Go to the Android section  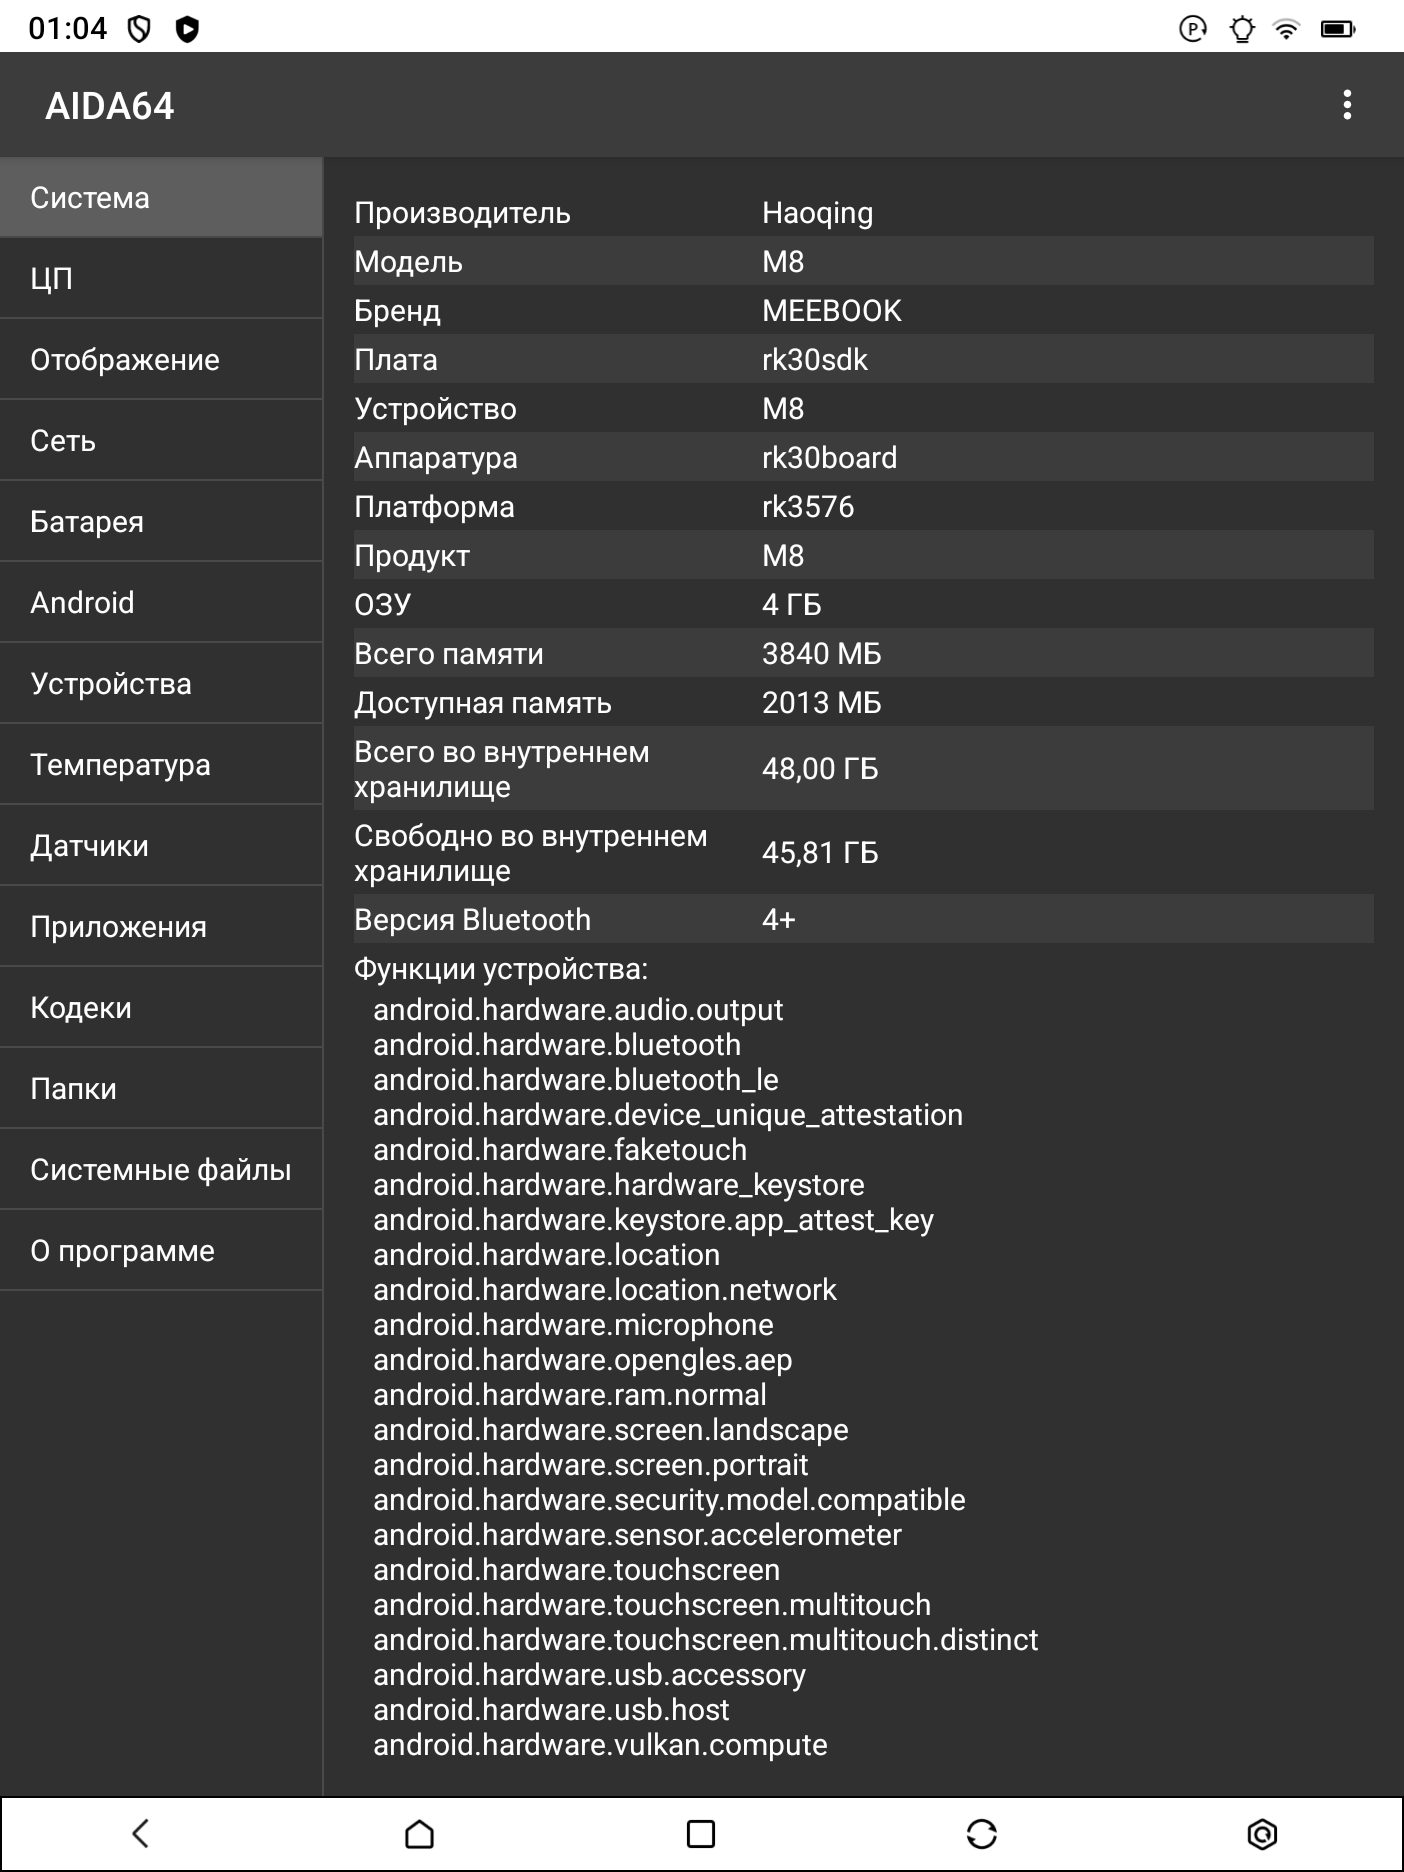161,603
